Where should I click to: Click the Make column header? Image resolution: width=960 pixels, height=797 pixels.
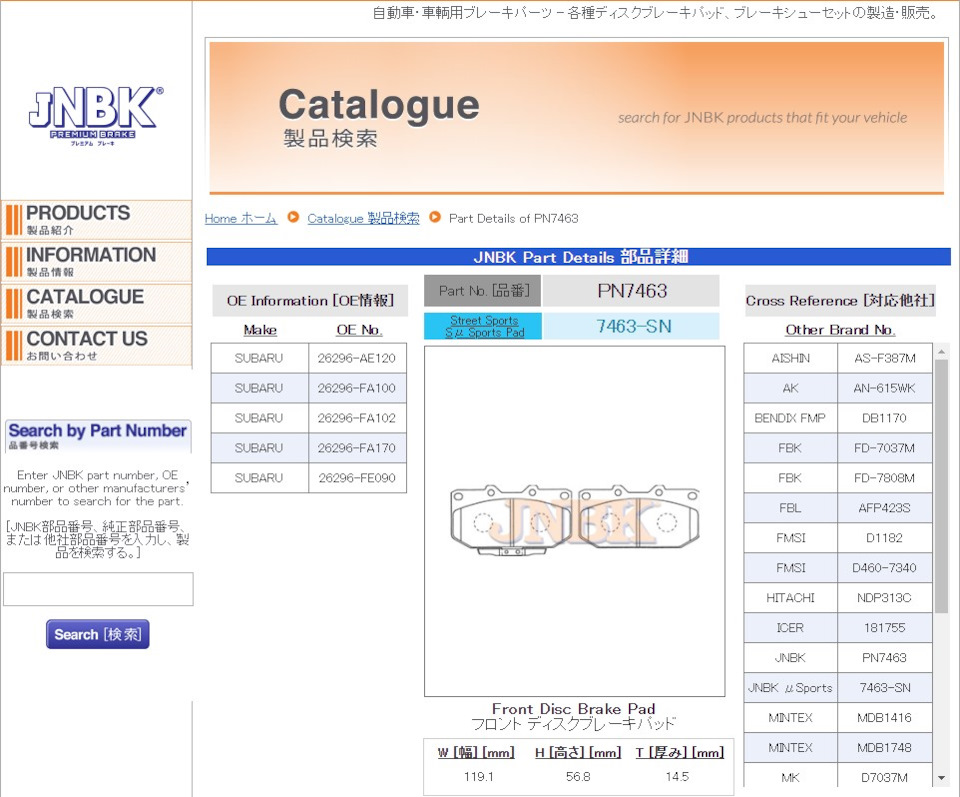pyautogui.click(x=260, y=330)
